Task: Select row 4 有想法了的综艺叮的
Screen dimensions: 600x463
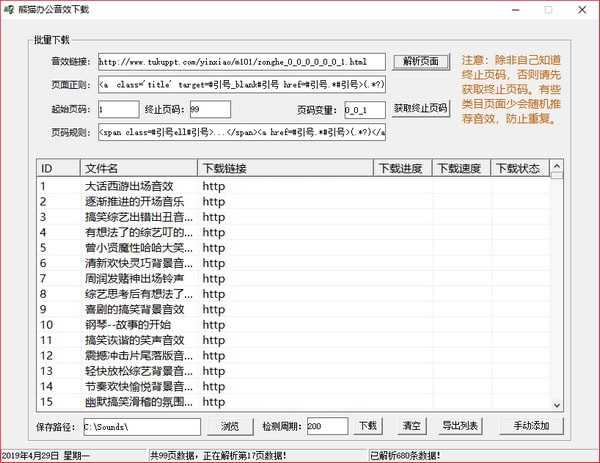Action: click(293, 232)
